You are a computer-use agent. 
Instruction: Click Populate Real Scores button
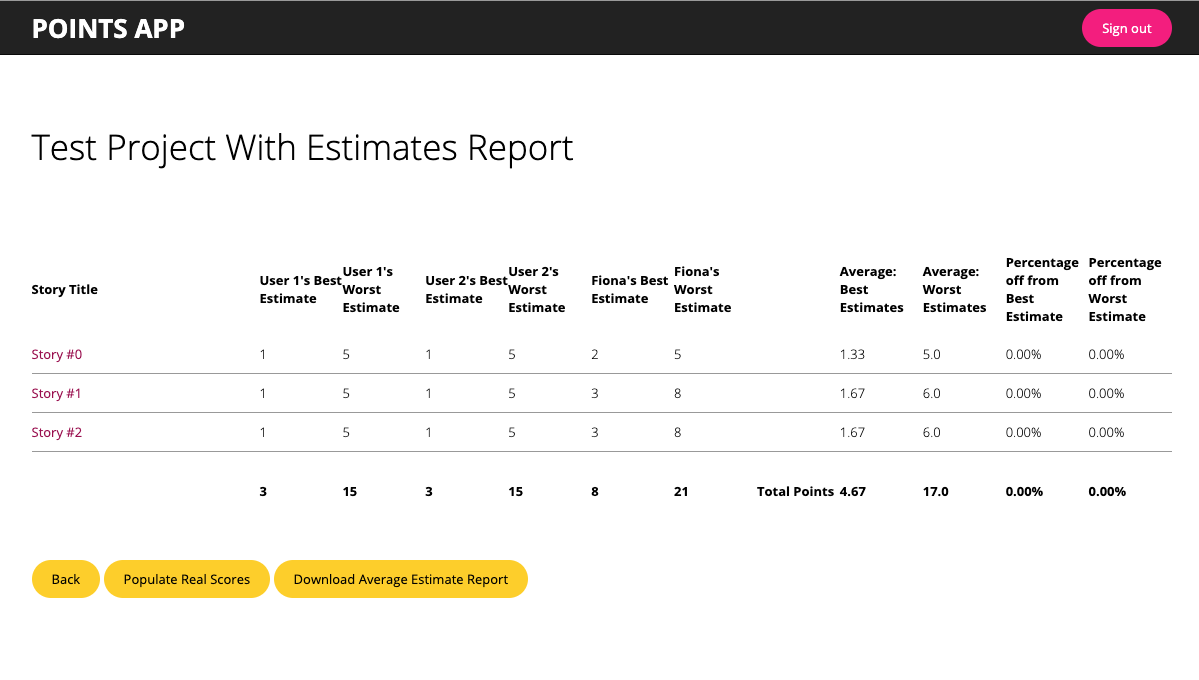(187, 579)
